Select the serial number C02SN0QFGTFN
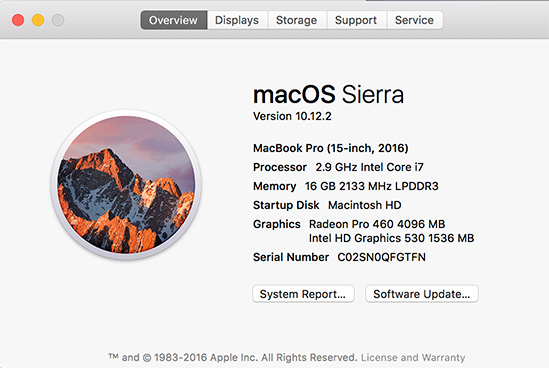 [x=382, y=257]
